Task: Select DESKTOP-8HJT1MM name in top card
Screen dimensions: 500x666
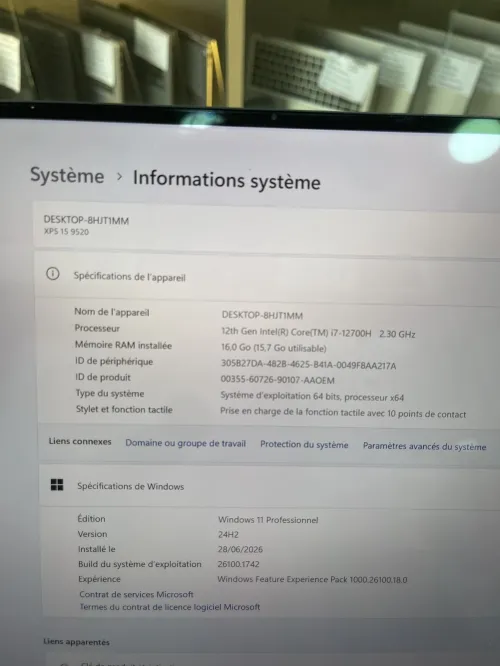Action: (86, 220)
